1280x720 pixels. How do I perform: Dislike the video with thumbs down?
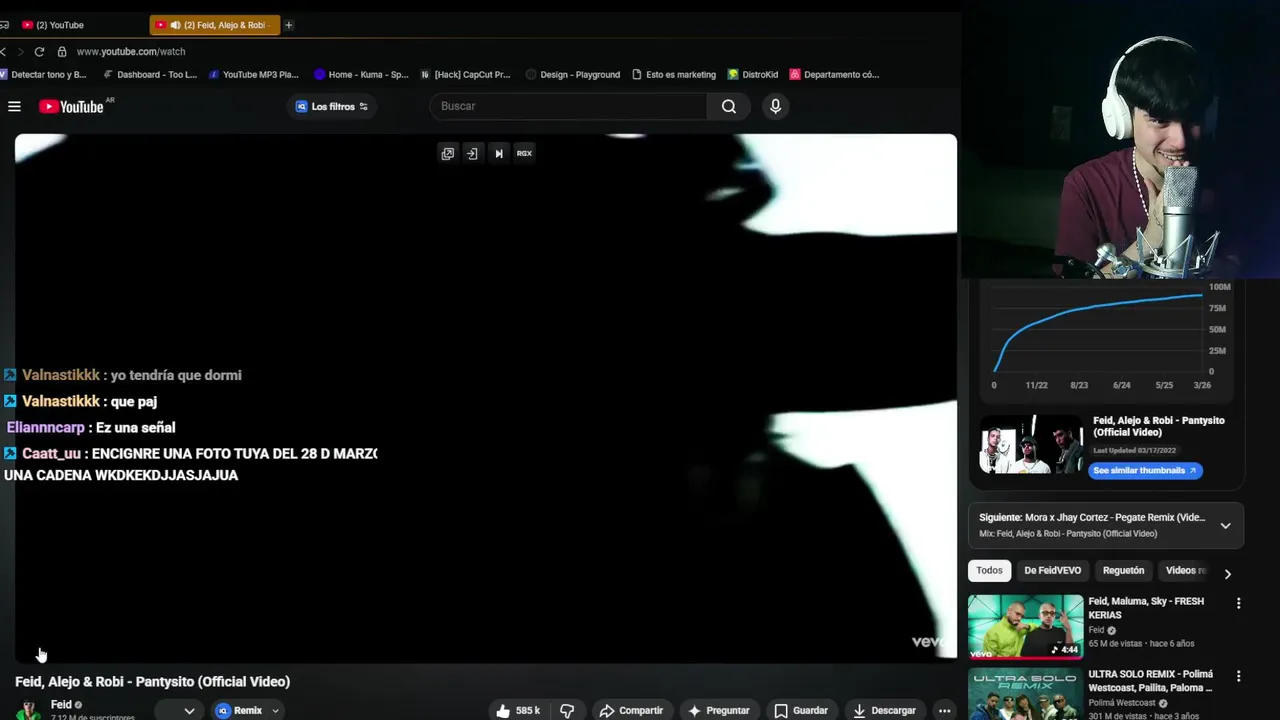(567, 710)
